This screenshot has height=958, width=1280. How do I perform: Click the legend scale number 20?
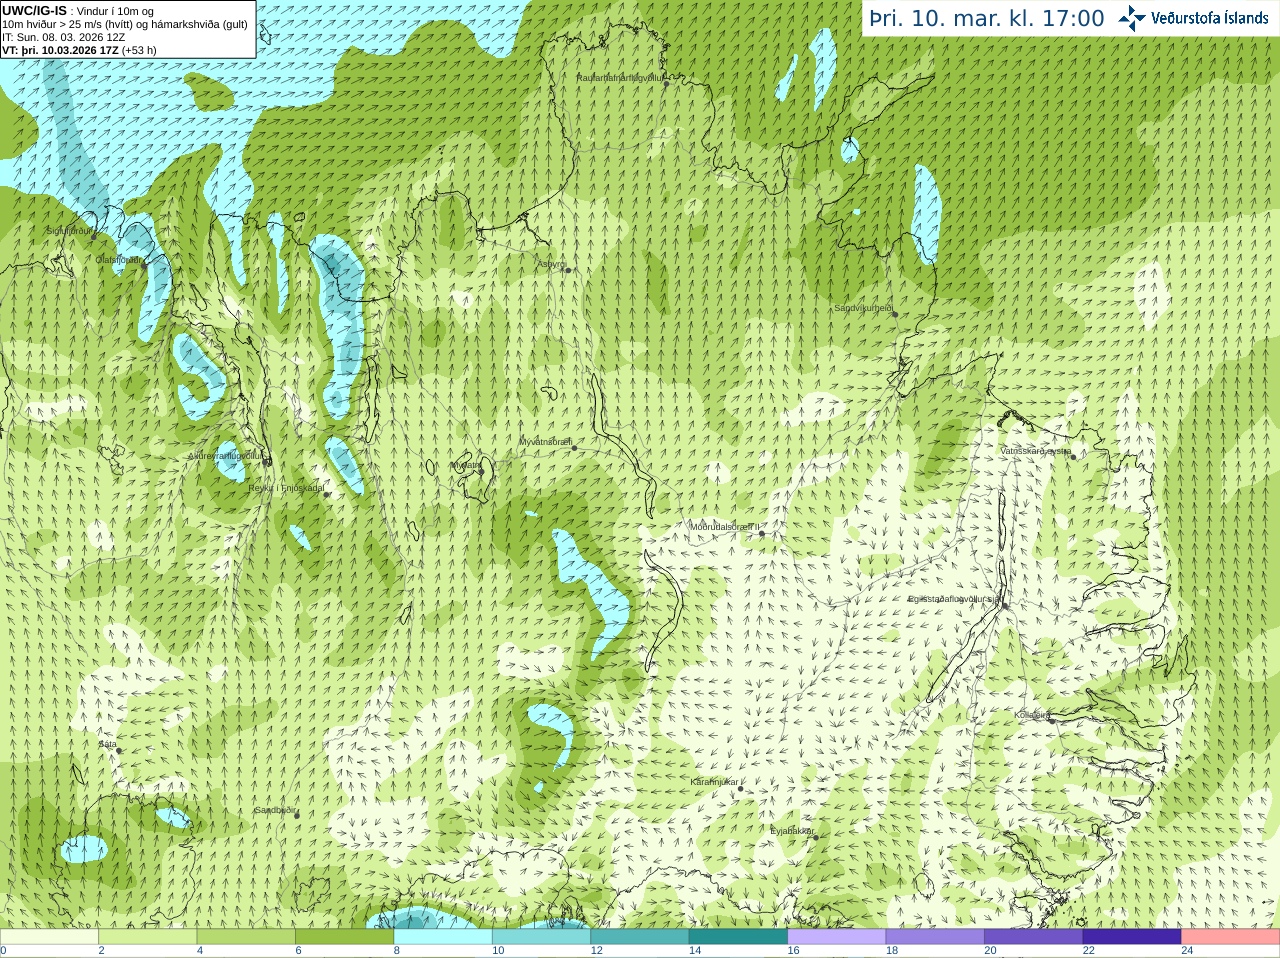[991, 951]
